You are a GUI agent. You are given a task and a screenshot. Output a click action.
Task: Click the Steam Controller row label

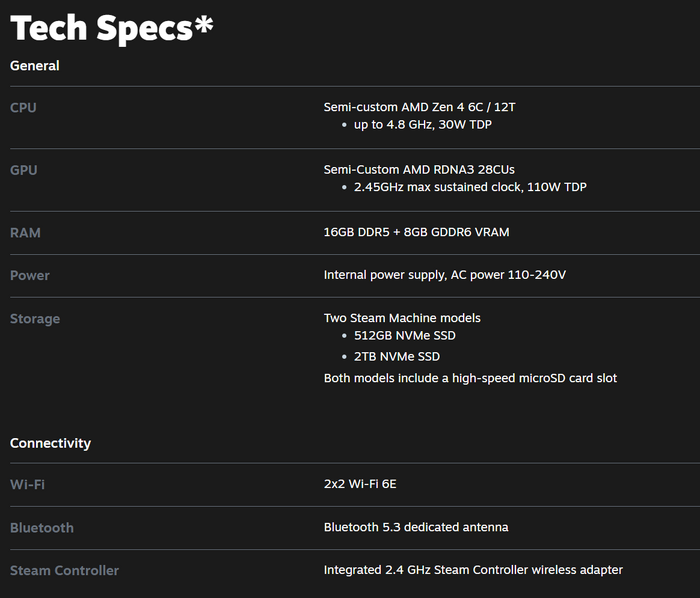64,570
